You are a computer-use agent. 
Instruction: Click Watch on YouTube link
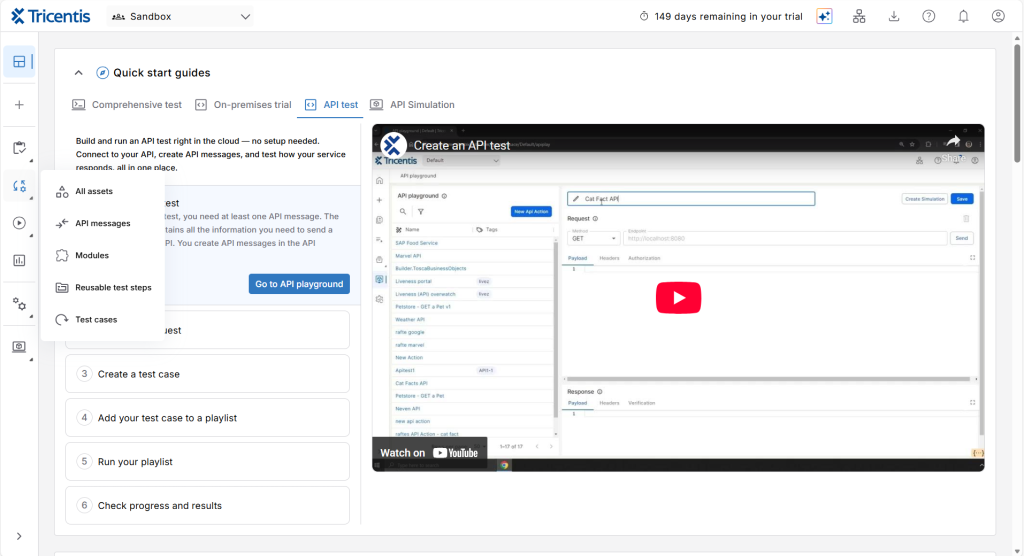coord(430,453)
